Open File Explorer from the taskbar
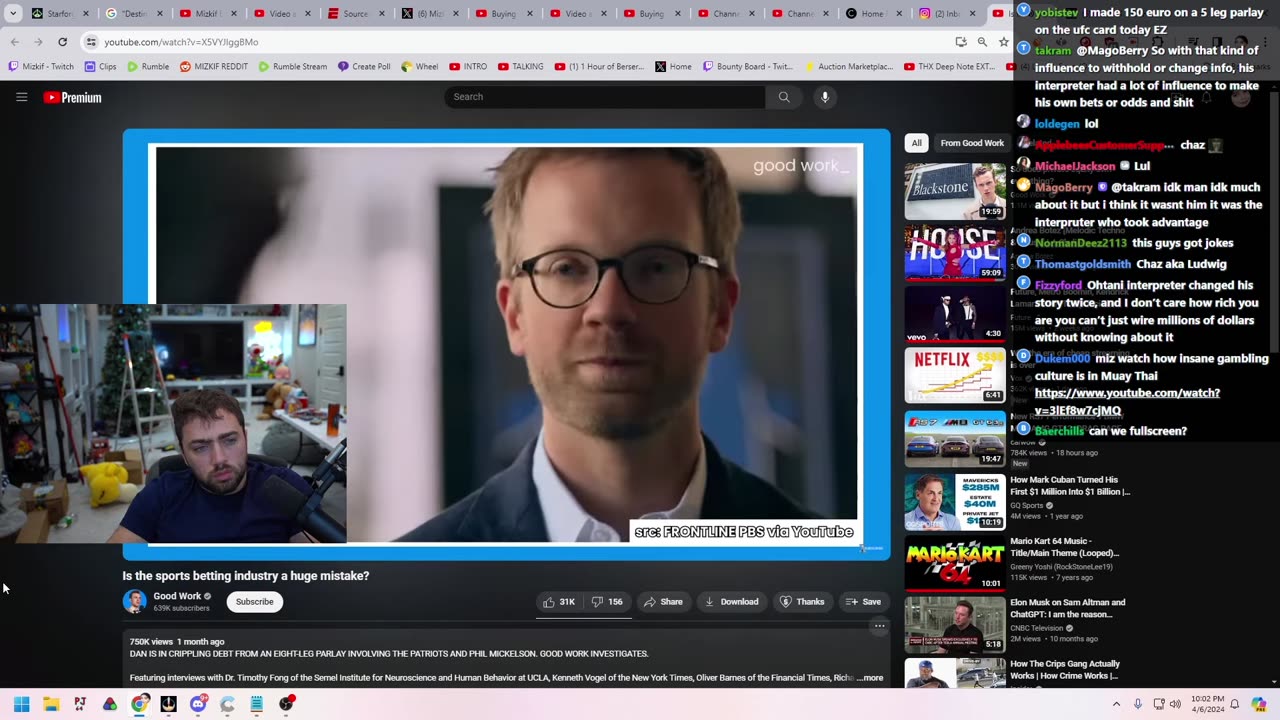Screen dimensions: 1280x720 click(x=51, y=704)
